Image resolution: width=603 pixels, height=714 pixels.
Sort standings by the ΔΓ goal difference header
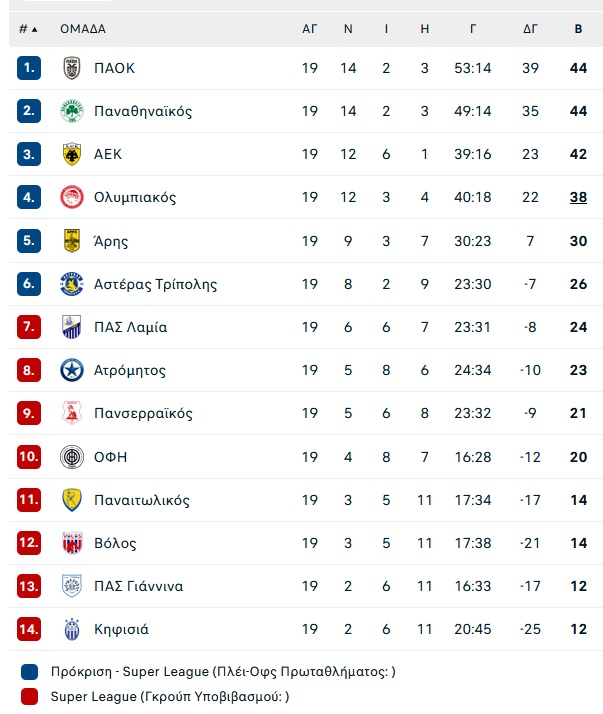pyautogui.click(x=530, y=29)
